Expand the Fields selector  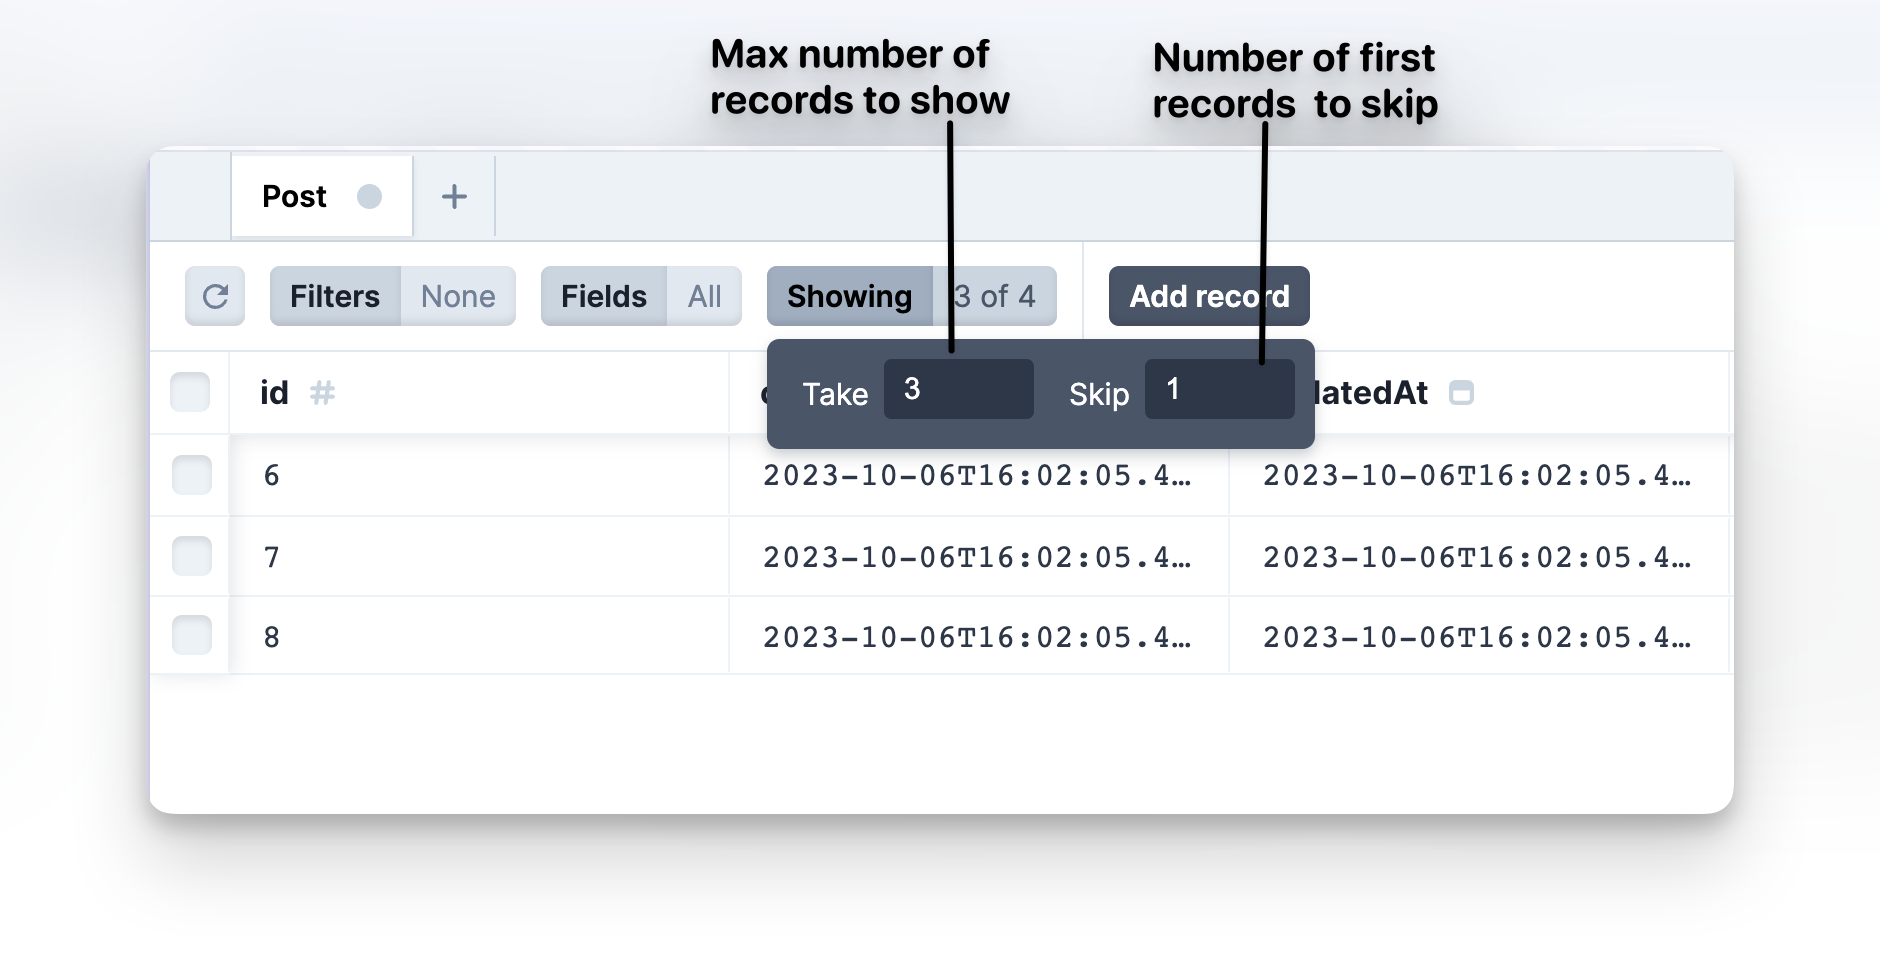click(640, 296)
